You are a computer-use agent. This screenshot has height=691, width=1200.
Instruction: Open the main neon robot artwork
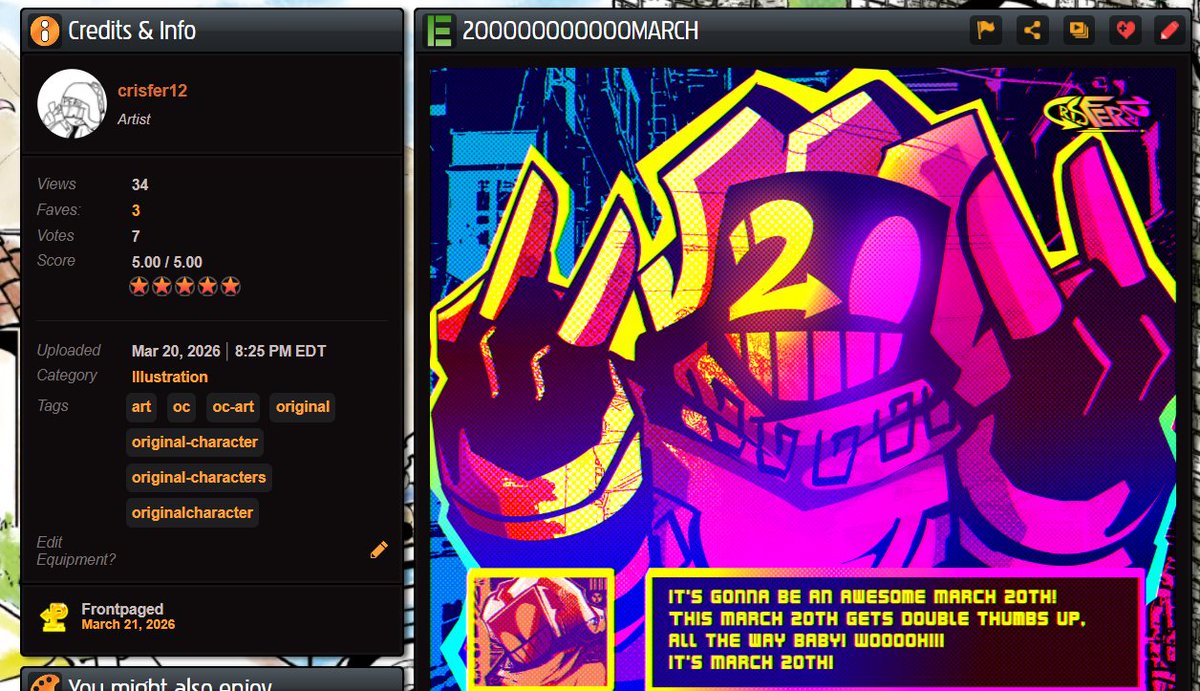coord(803,379)
